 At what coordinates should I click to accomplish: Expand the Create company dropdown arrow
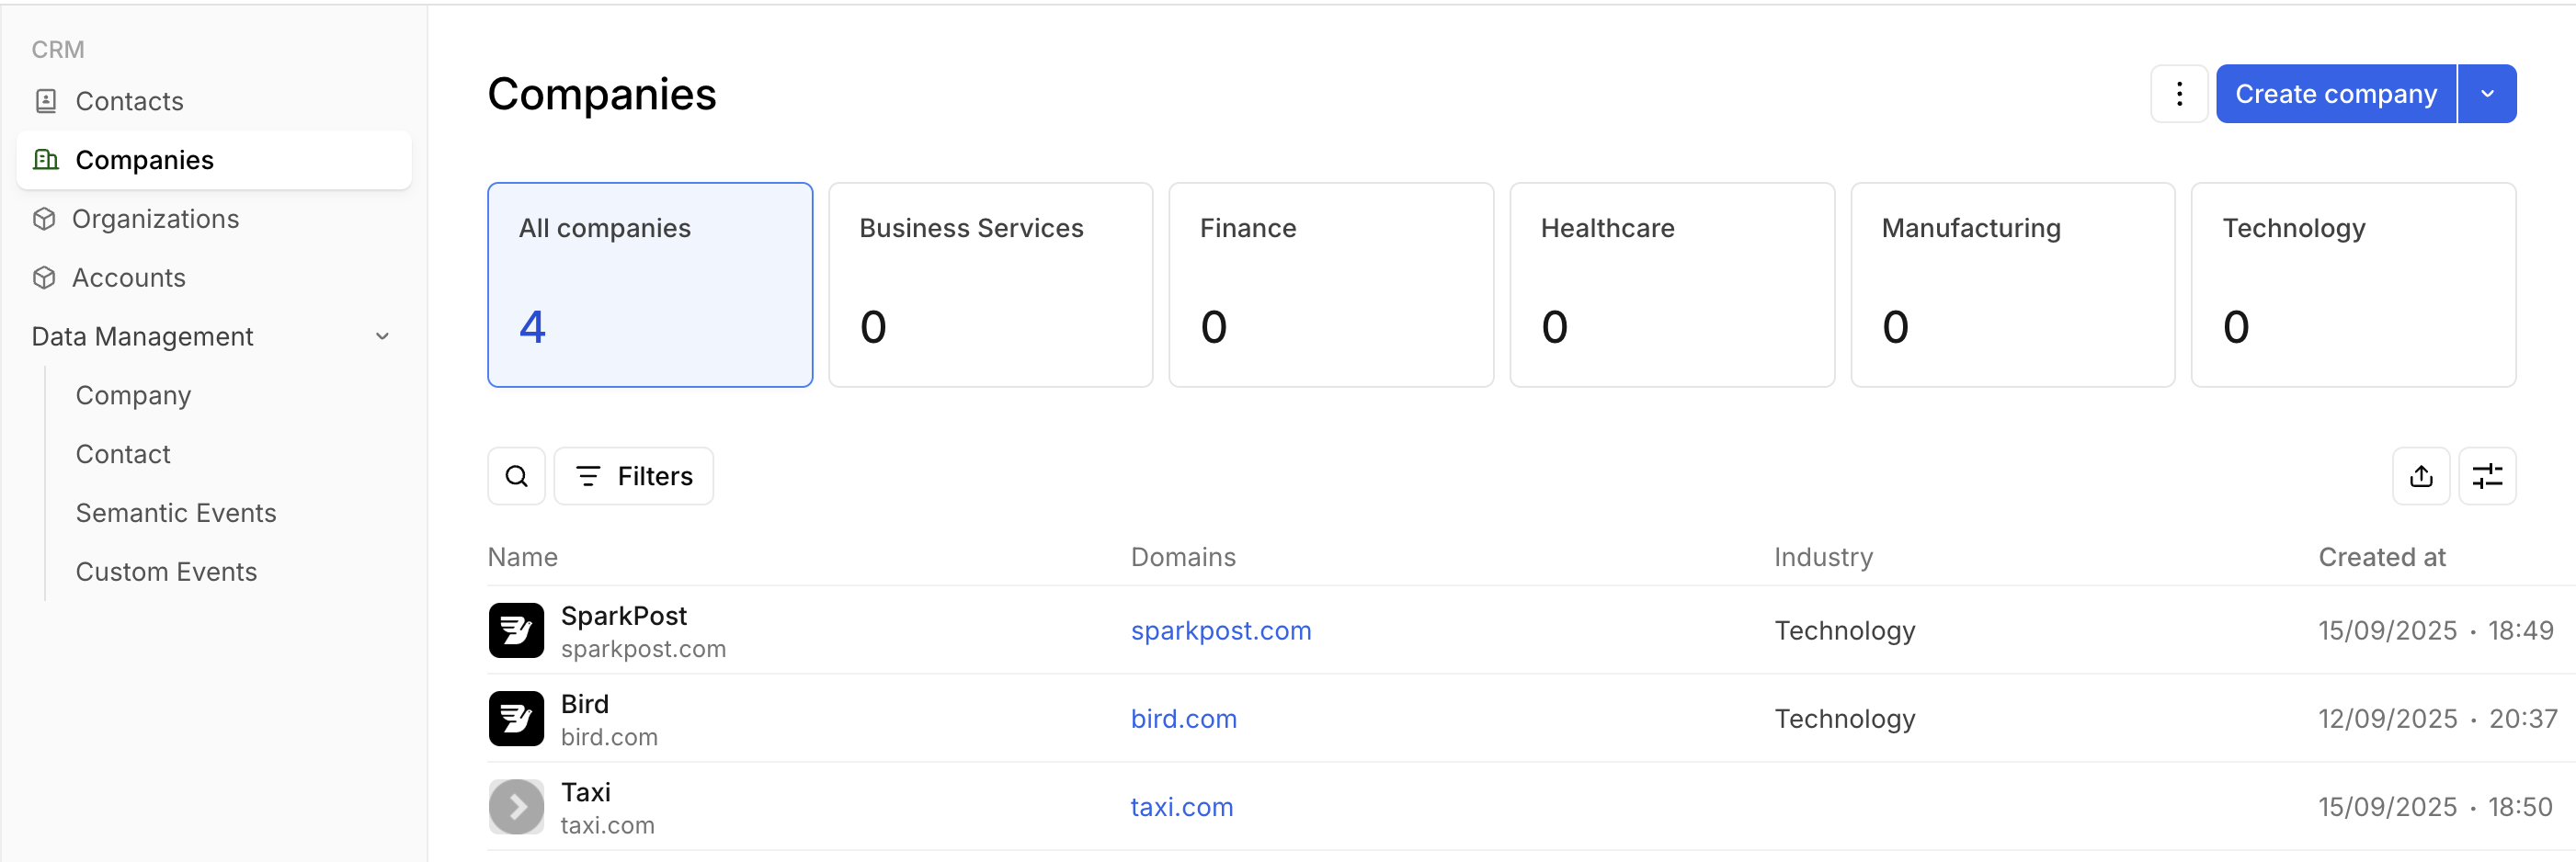2486,94
